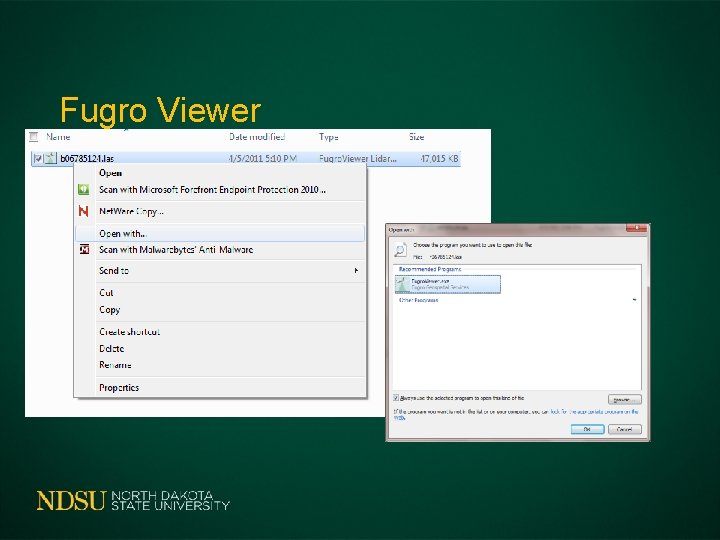Click the b06785124.las file icon

(51, 158)
